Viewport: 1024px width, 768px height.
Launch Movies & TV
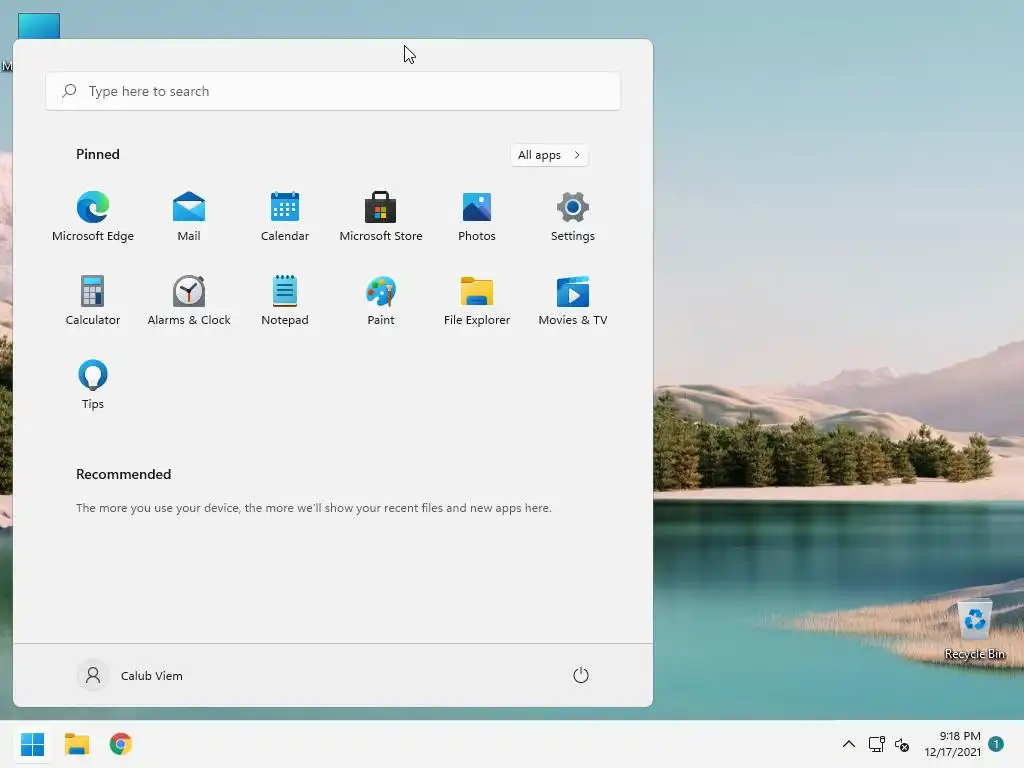(x=573, y=300)
